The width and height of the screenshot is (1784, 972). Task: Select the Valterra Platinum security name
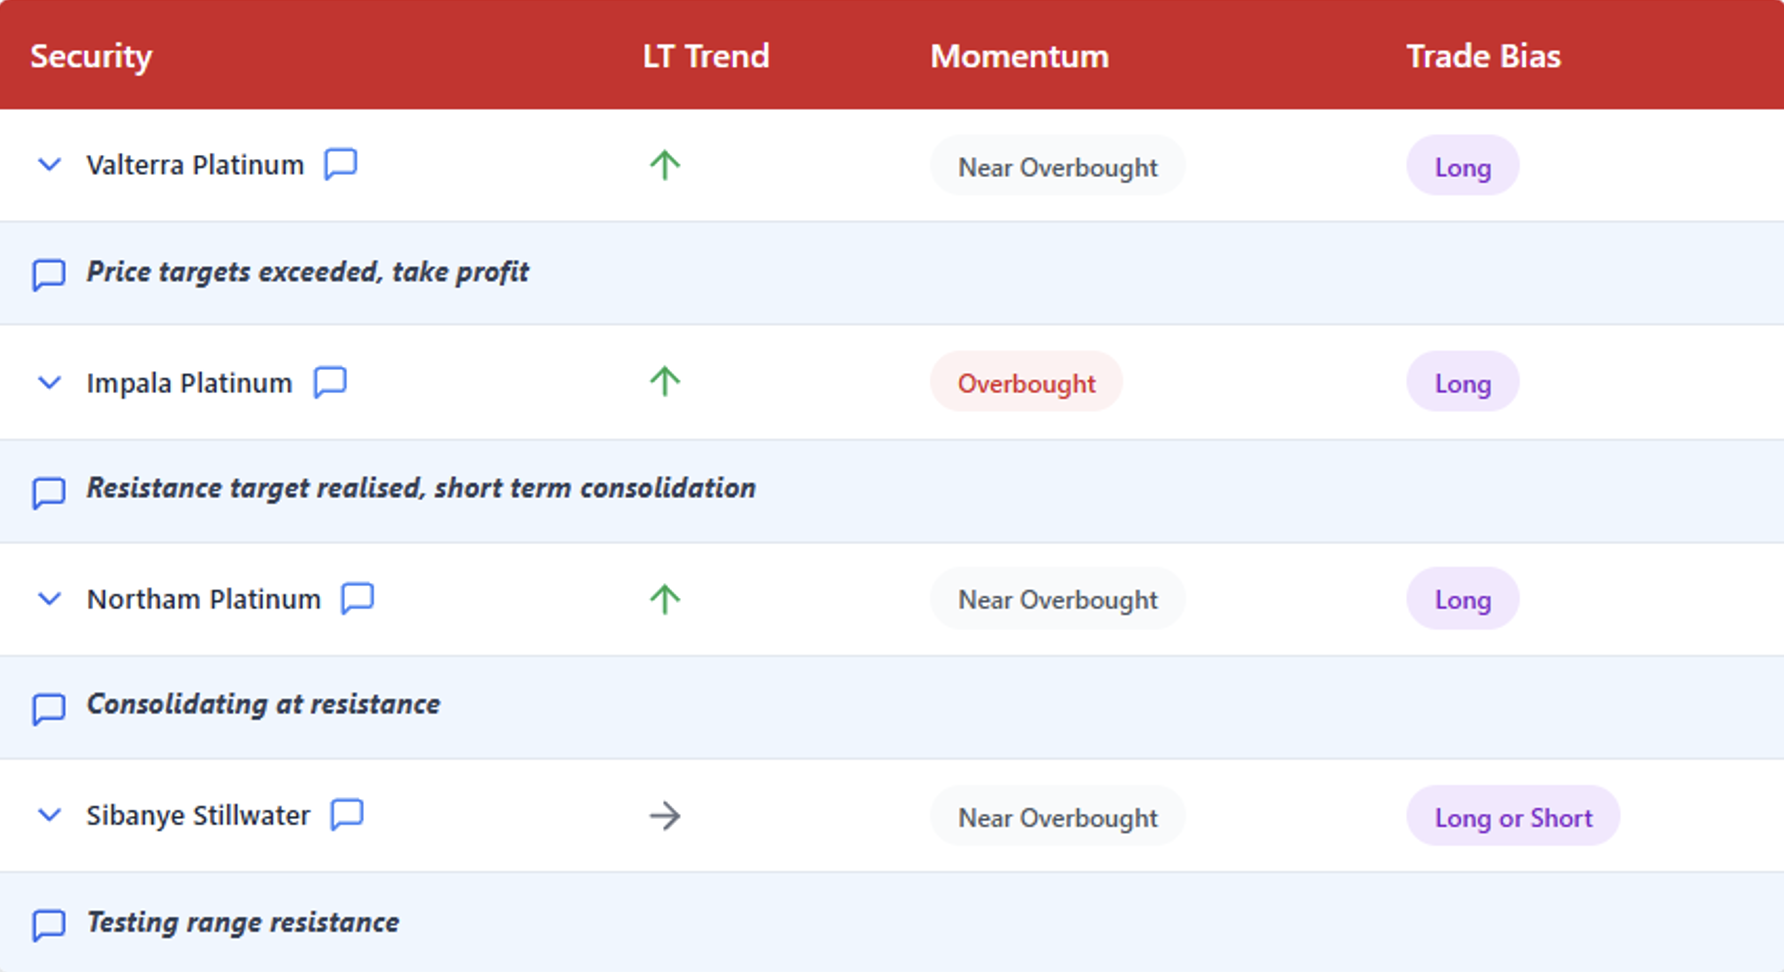(x=195, y=165)
